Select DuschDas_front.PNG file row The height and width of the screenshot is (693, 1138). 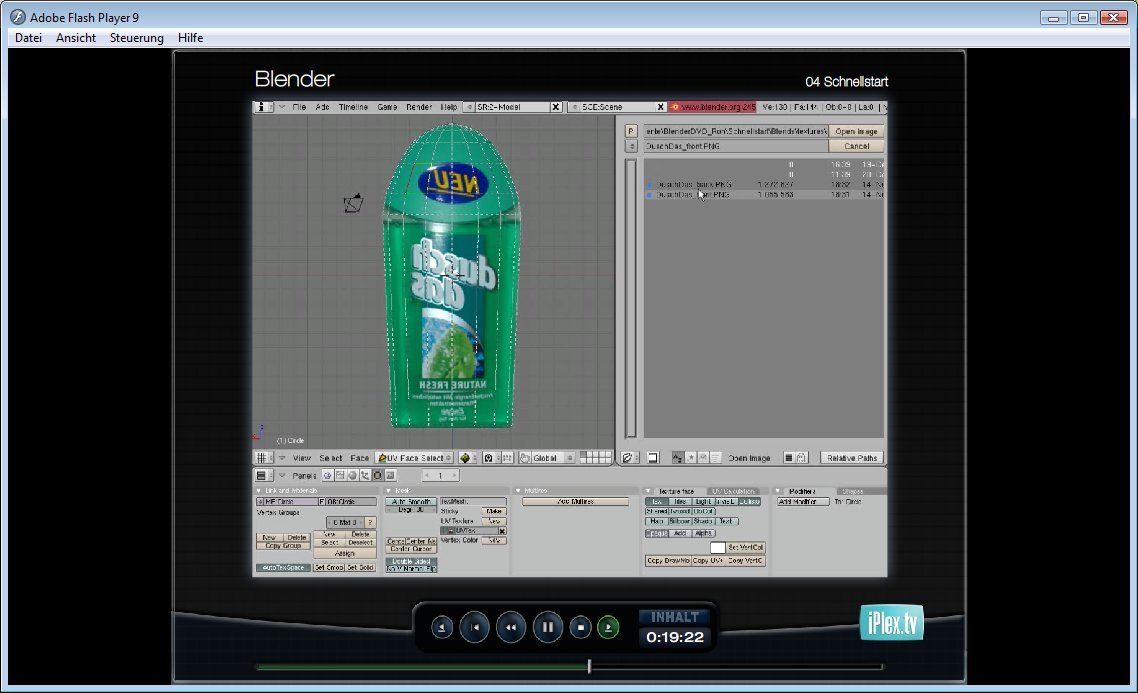[x=764, y=194]
